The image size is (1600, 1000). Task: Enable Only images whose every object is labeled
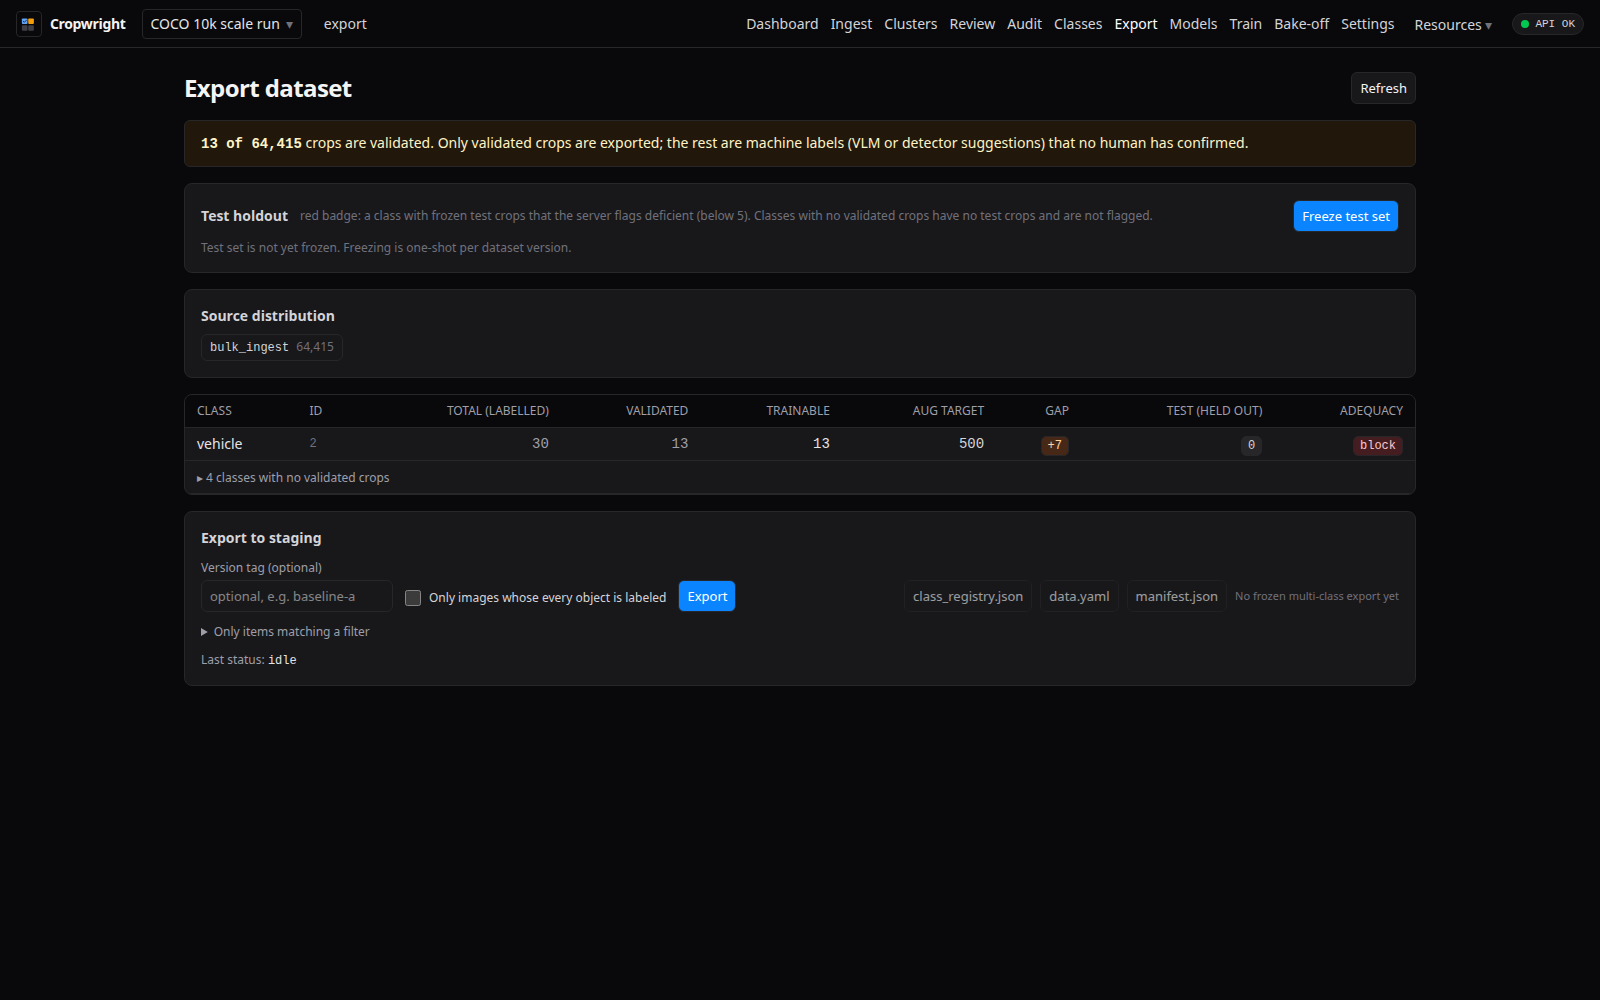(413, 598)
